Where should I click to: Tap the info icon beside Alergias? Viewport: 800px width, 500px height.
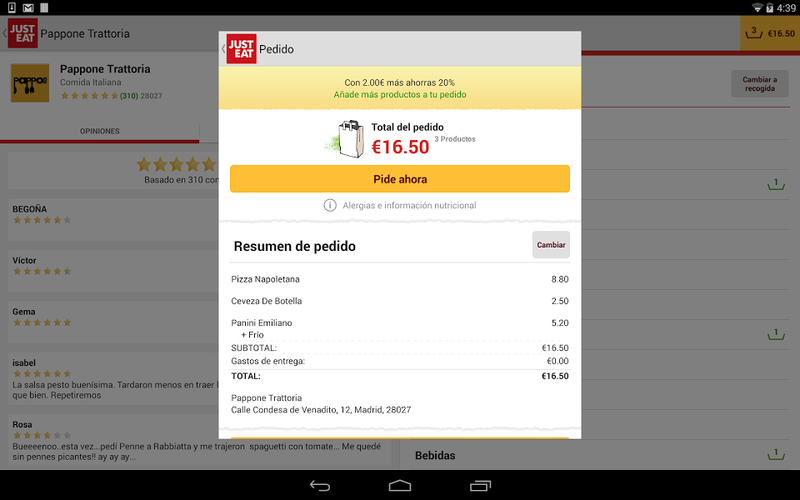(x=330, y=205)
